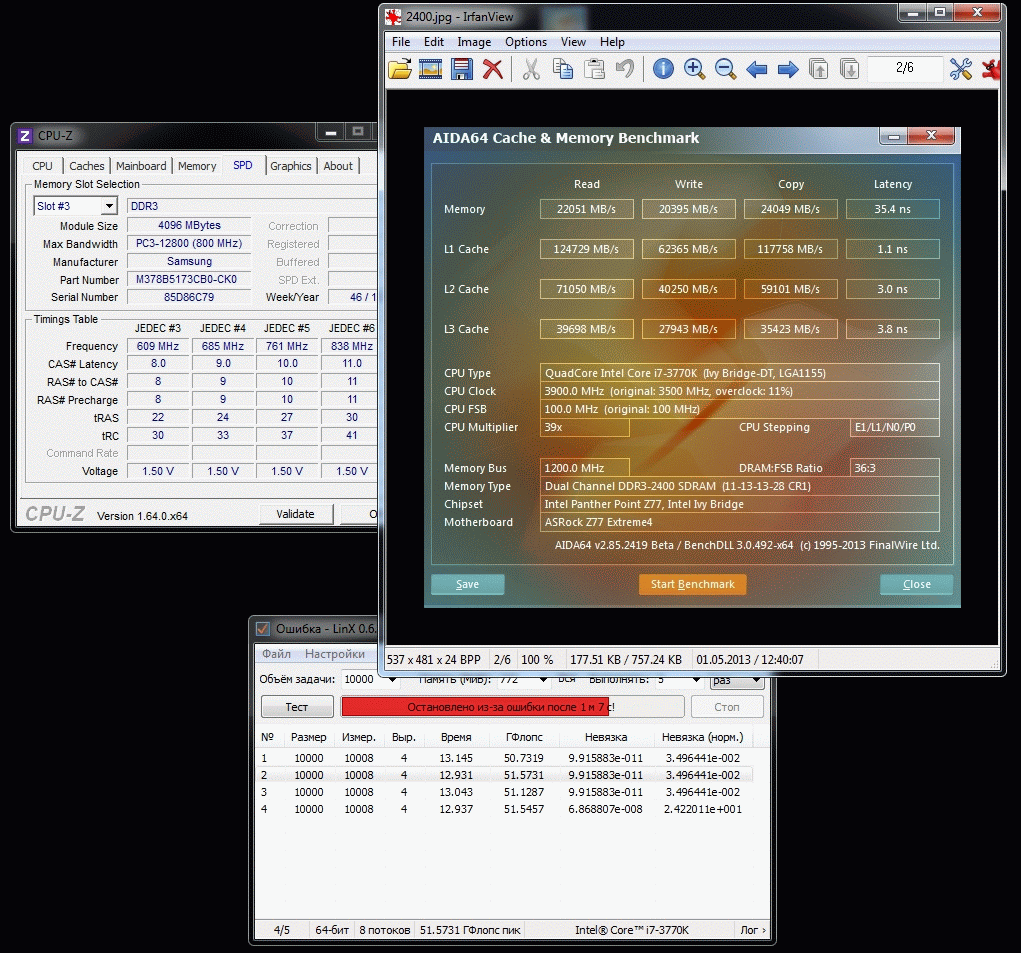Save image with the floppy disk icon
Viewport: 1021px width, 953px height.
462,68
